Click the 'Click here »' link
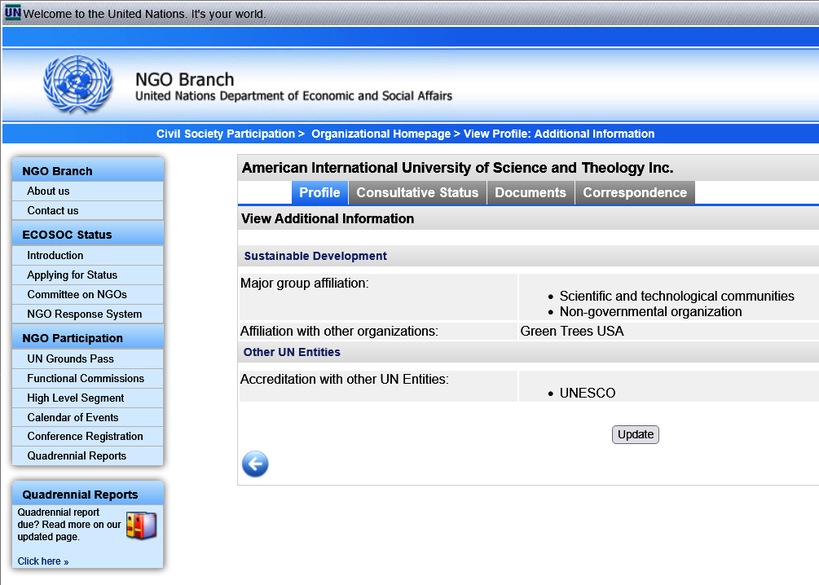 click(43, 561)
